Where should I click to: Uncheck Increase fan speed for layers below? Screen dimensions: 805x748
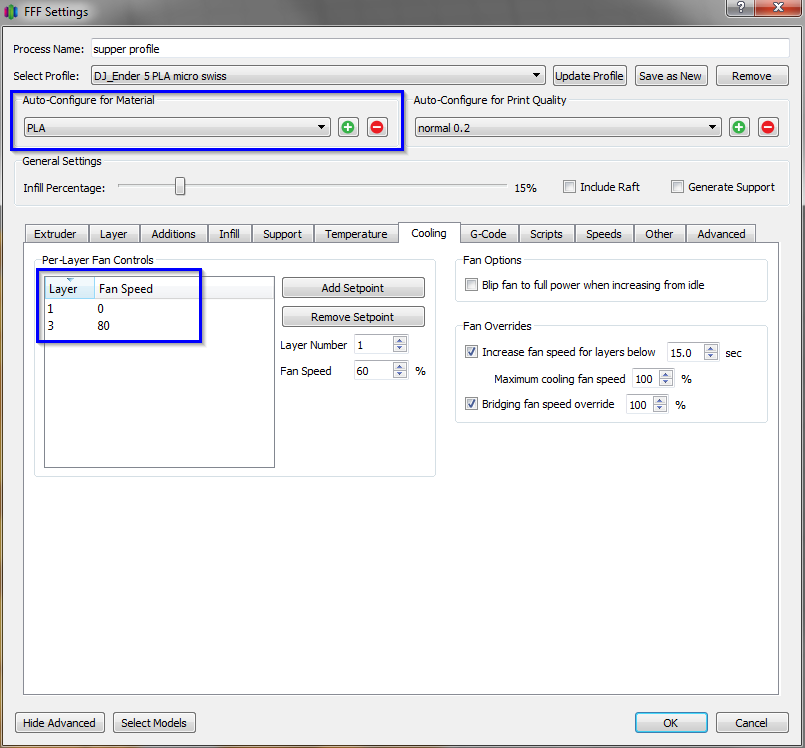(x=471, y=352)
